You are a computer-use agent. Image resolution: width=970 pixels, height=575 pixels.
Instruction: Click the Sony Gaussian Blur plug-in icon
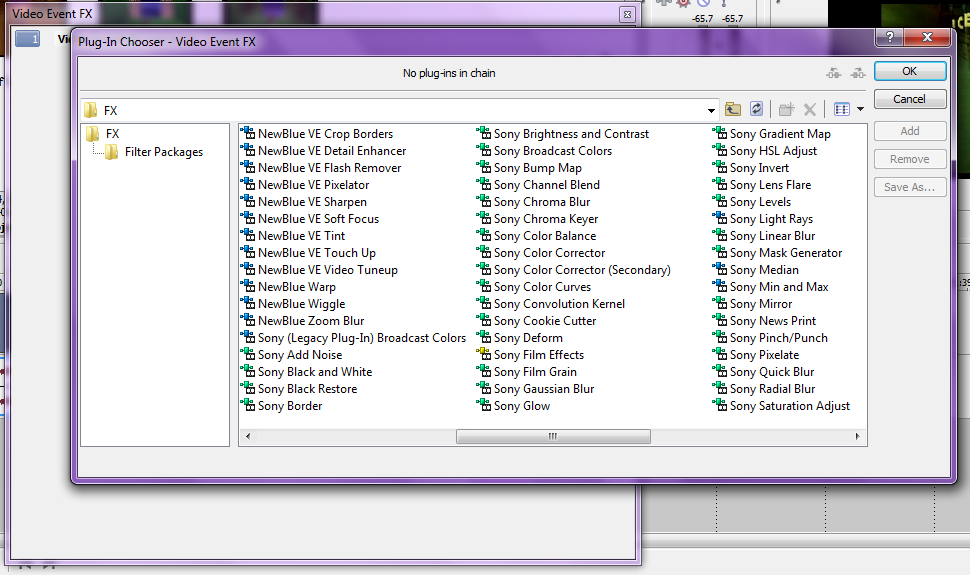[x=484, y=388]
